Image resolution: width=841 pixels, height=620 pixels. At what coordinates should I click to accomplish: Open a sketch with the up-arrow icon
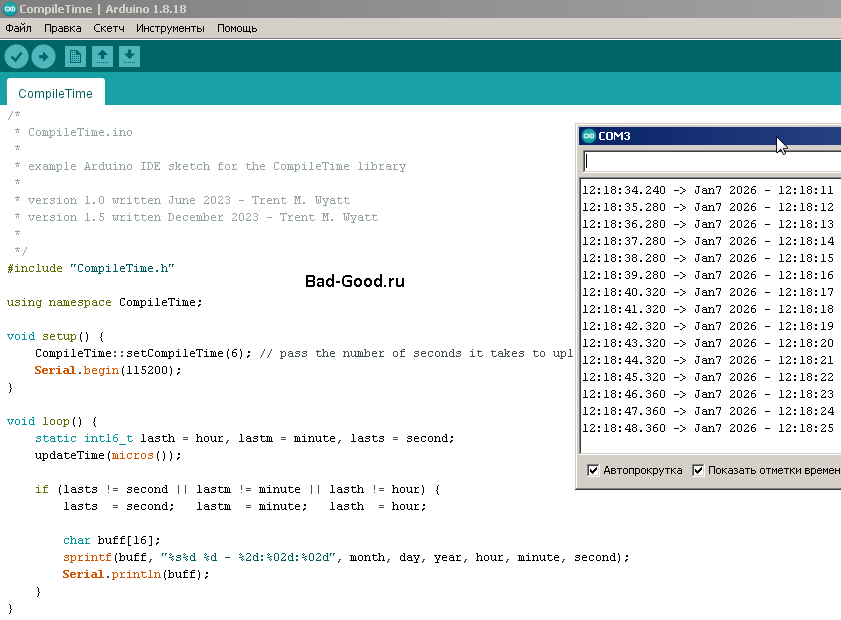pos(102,57)
